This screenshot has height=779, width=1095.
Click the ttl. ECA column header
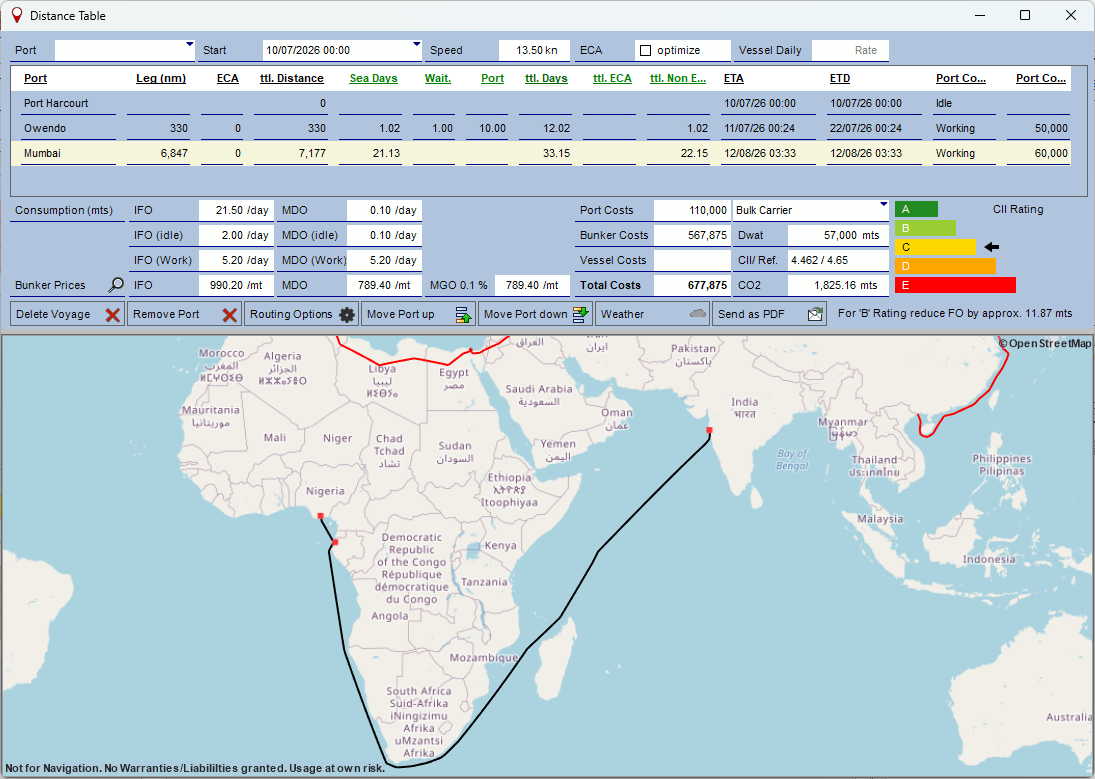[612, 78]
